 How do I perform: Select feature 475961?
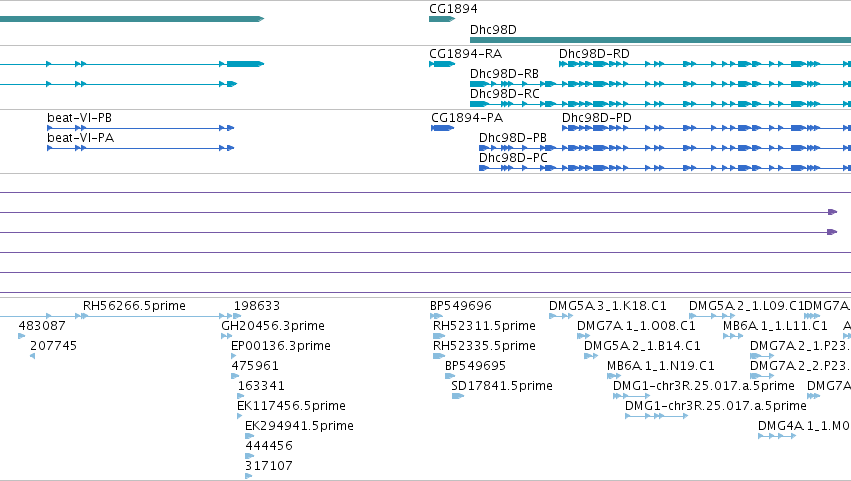[255, 366]
